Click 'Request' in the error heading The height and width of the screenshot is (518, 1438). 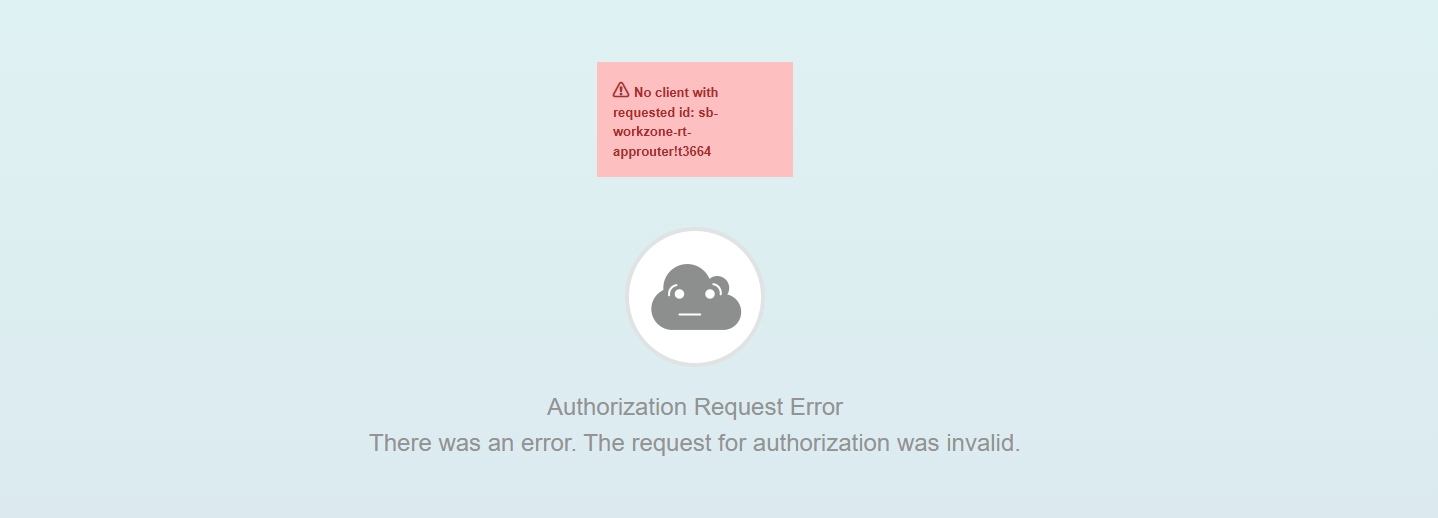pyautogui.click(x=739, y=408)
